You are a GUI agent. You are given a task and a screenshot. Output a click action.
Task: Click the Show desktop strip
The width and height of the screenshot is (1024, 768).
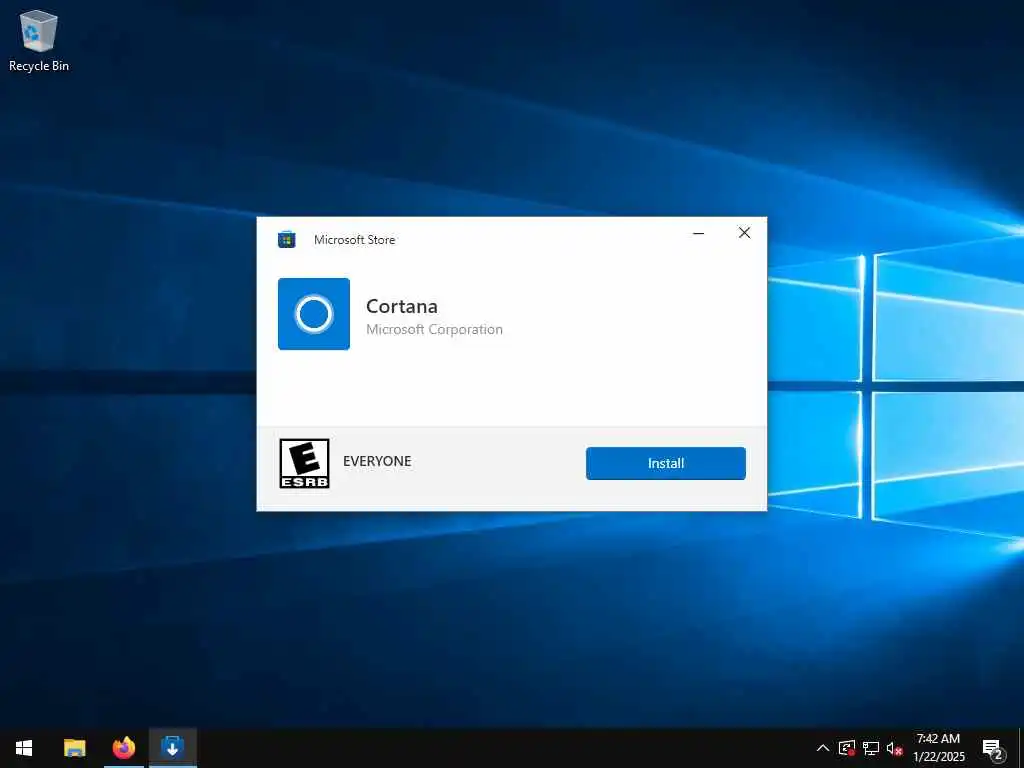pyautogui.click(x=1021, y=748)
